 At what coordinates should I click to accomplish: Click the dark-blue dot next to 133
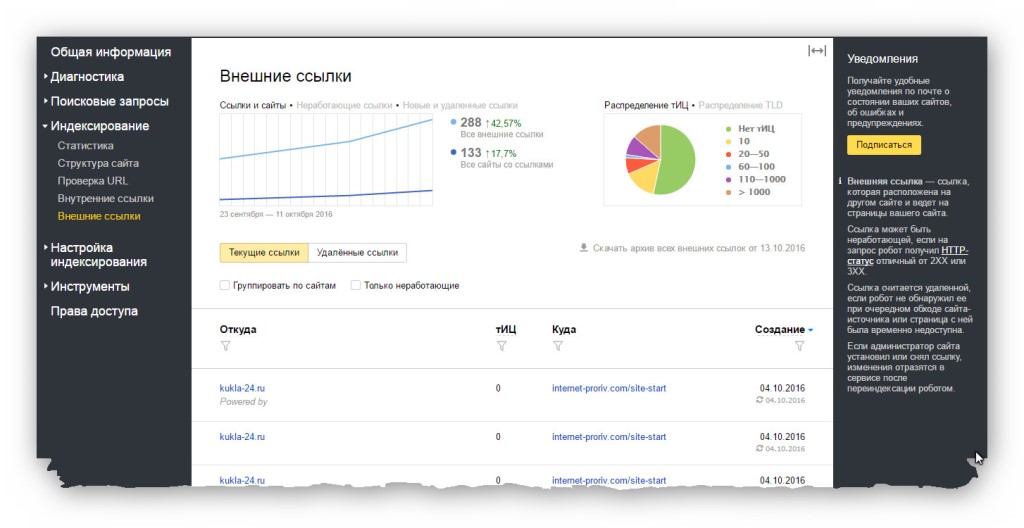(454, 152)
